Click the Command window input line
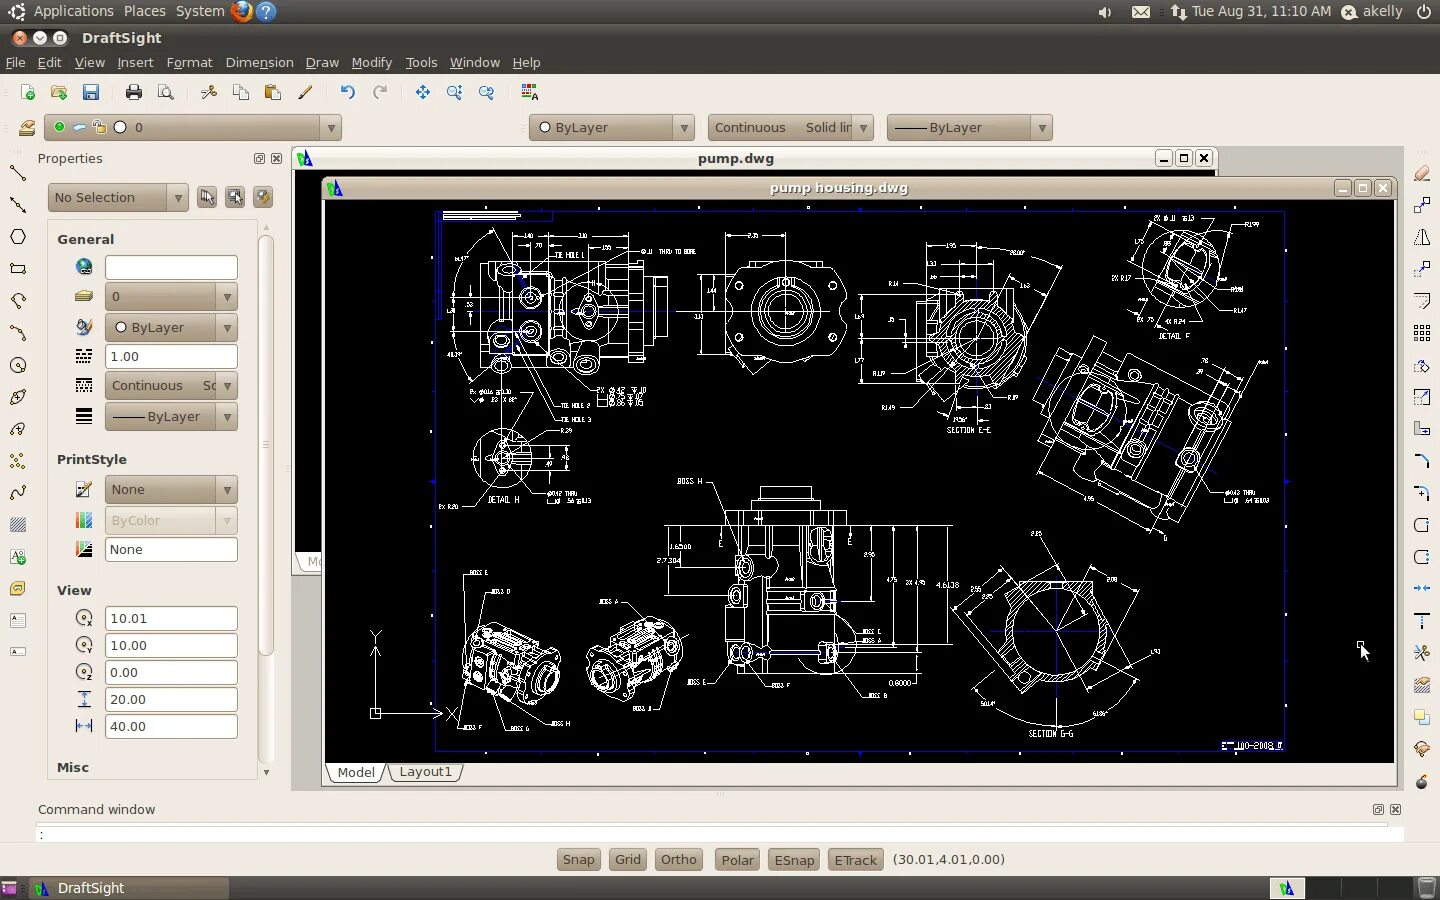This screenshot has width=1440, height=900. tap(720, 835)
